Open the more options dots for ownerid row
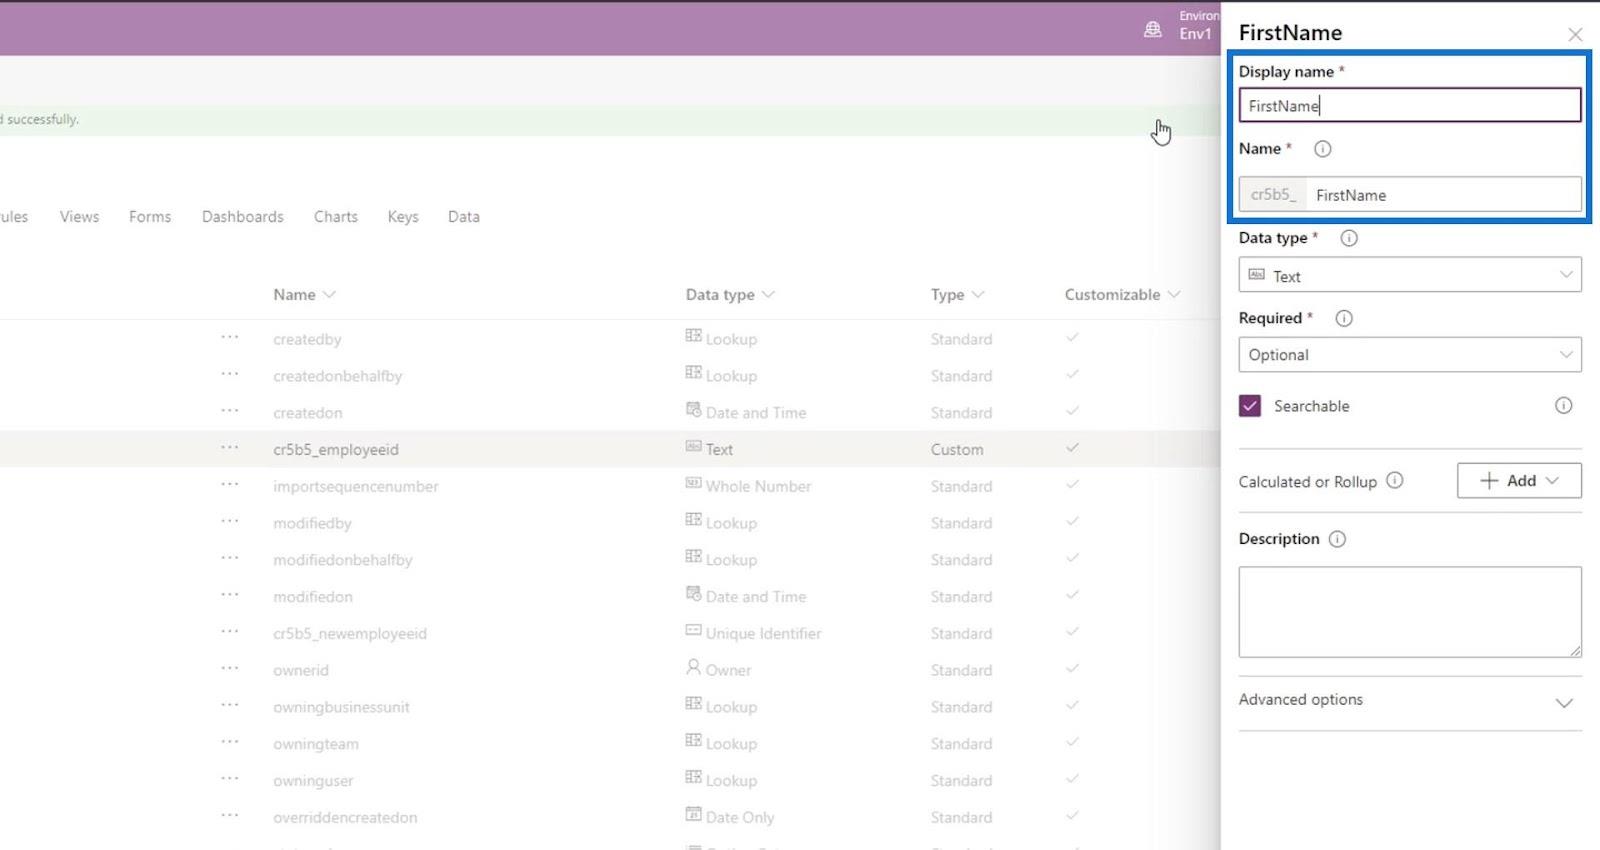This screenshot has height=850, width=1600. pos(230,668)
